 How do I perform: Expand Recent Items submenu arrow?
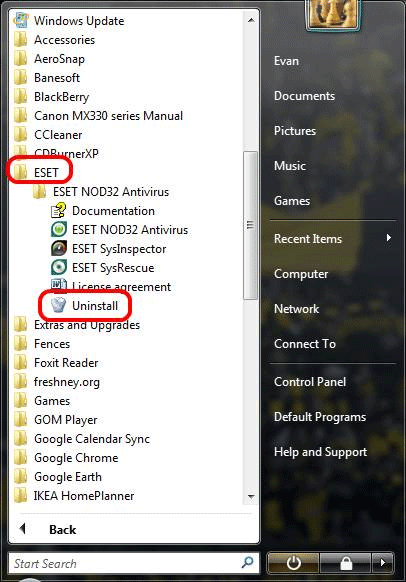pyautogui.click(x=389, y=238)
